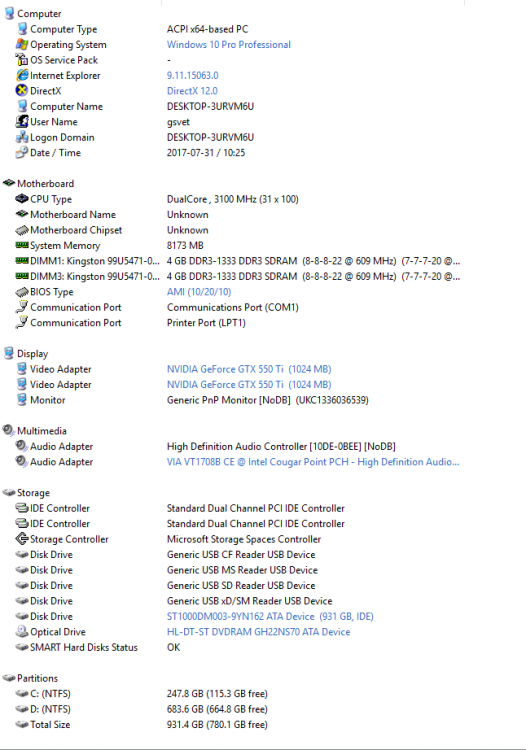Select 931.4 GB (780.1 GB free) value
The height and width of the screenshot is (750, 526).
pyautogui.click(x=217, y=725)
